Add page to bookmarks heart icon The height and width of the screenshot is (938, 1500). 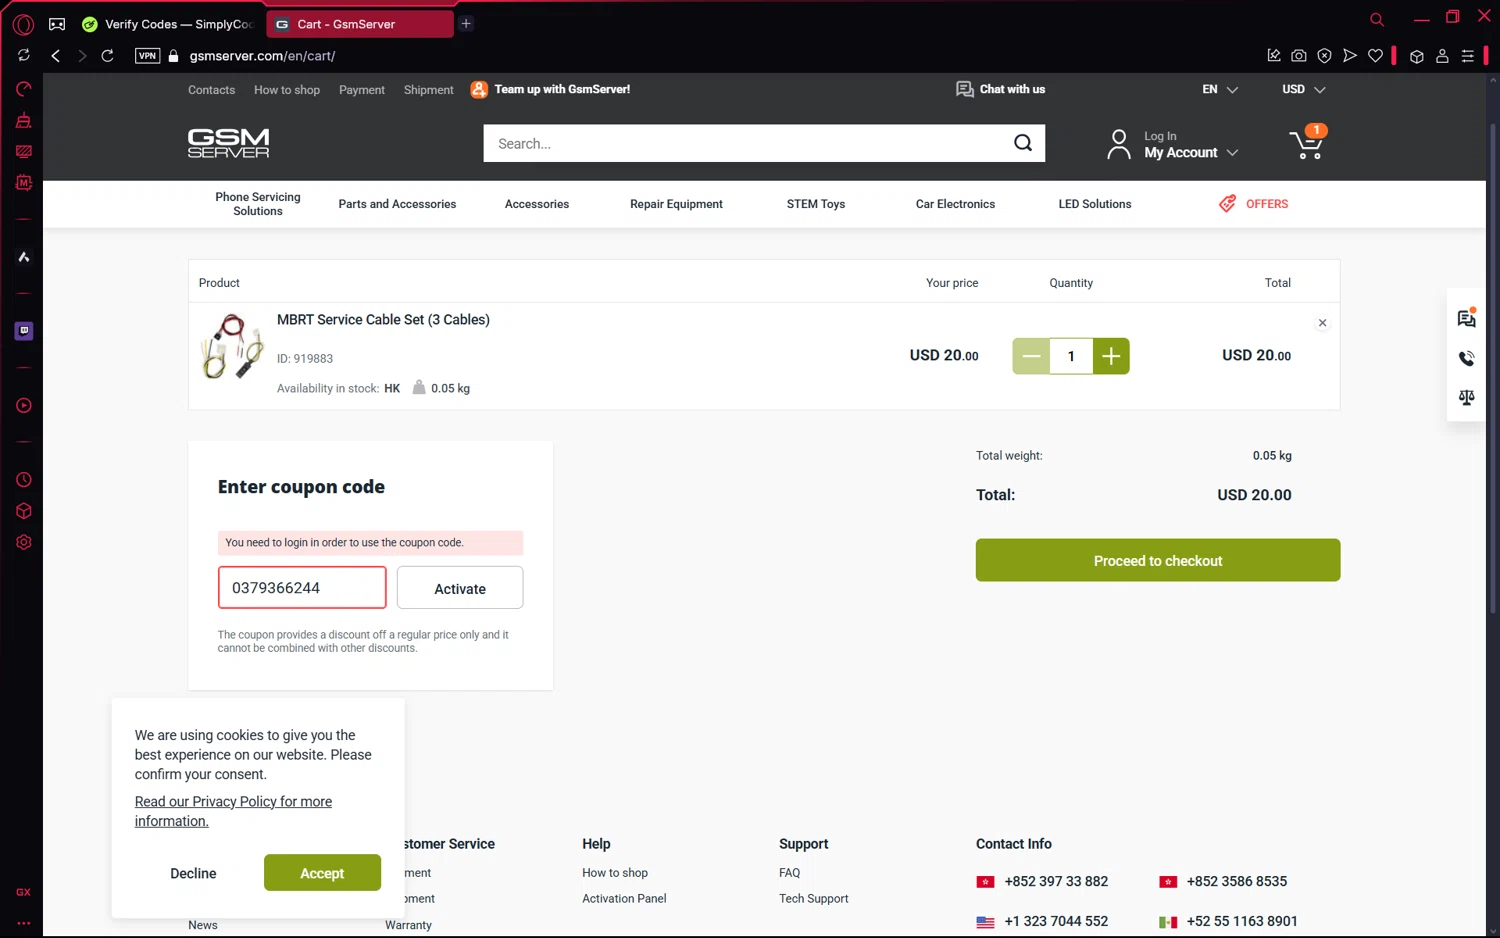[x=1375, y=56]
